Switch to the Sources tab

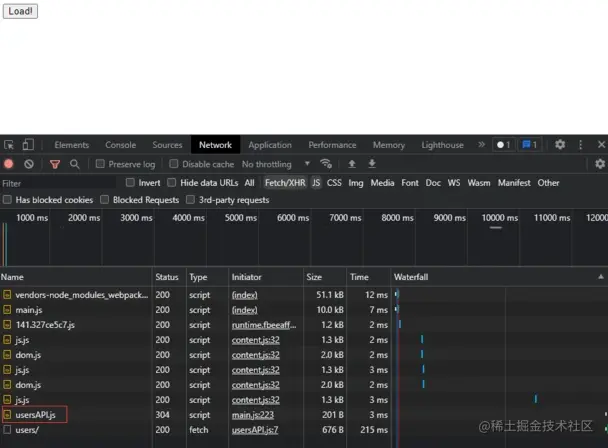[167, 145]
